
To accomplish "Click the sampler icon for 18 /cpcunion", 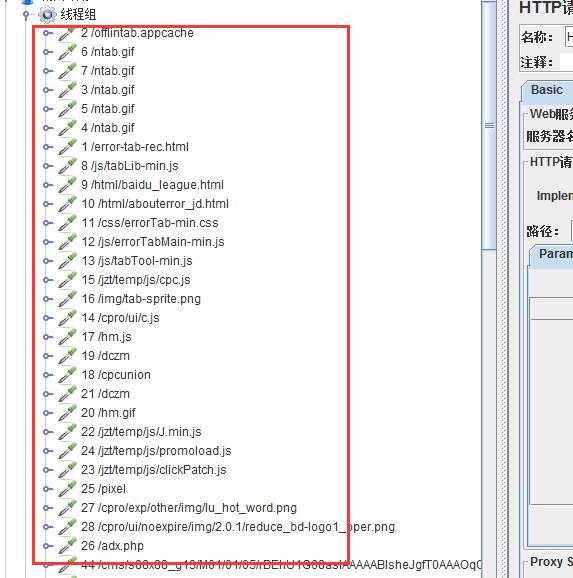I will [x=67, y=375].
